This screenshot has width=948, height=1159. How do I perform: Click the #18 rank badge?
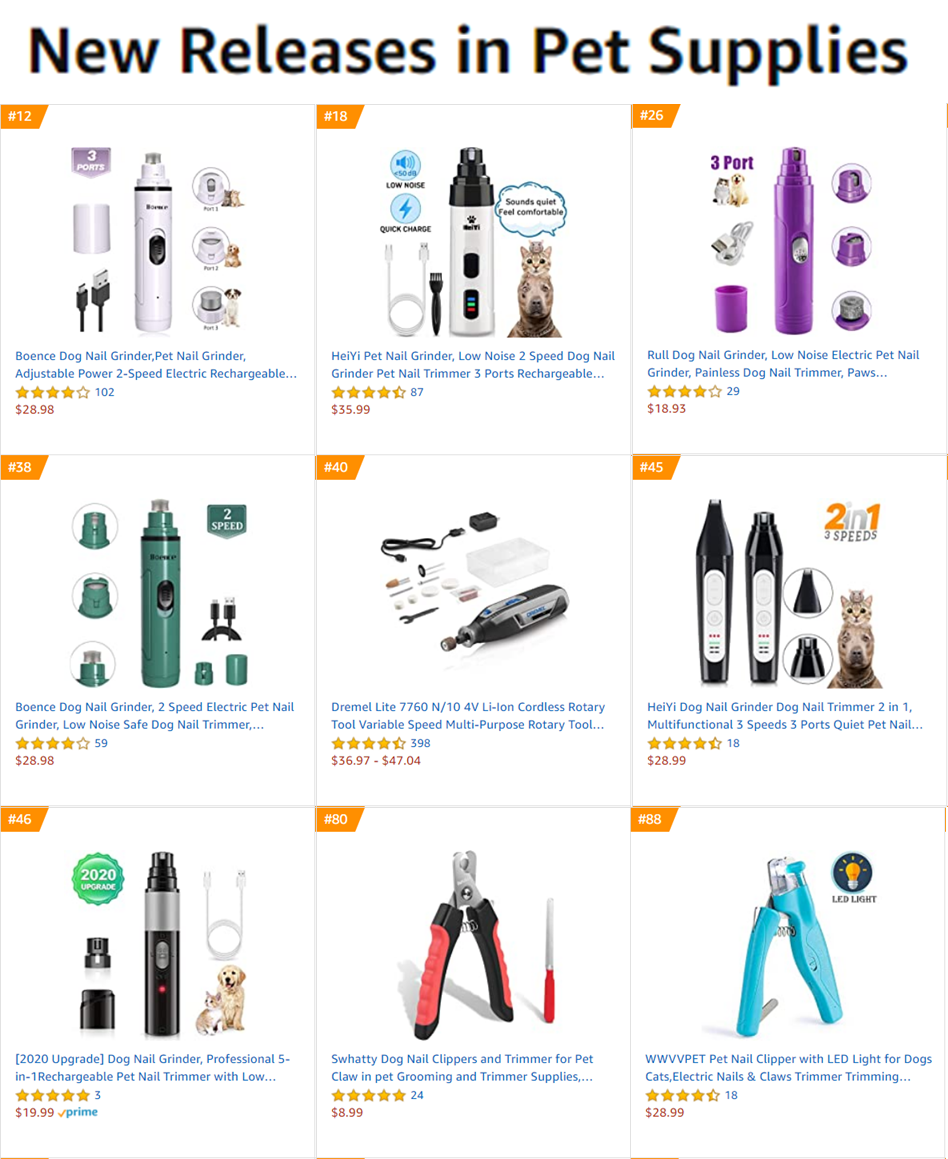(338, 116)
